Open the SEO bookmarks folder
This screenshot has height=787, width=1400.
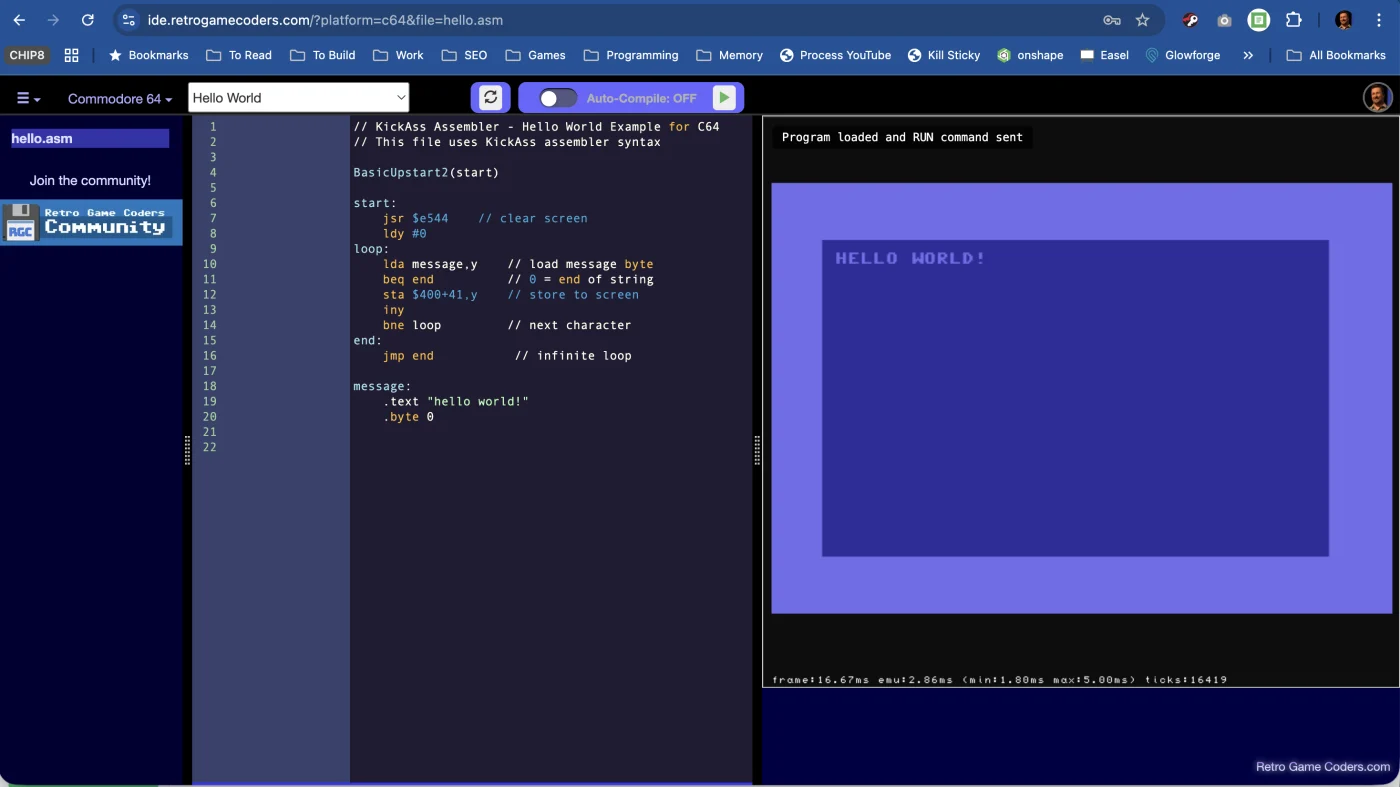click(x=464, y=55)
